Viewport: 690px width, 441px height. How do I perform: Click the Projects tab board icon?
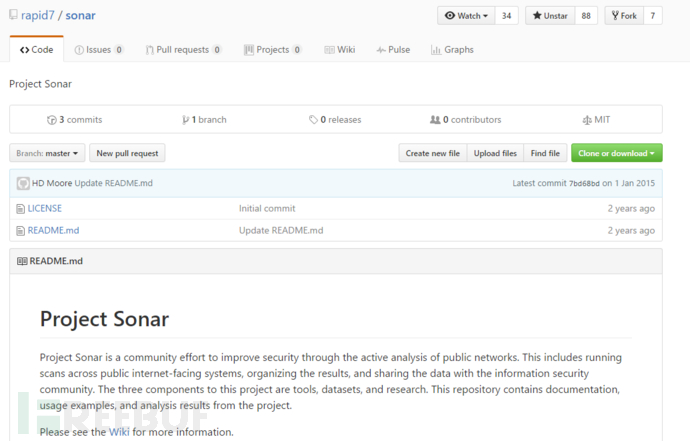click(249, 50)
